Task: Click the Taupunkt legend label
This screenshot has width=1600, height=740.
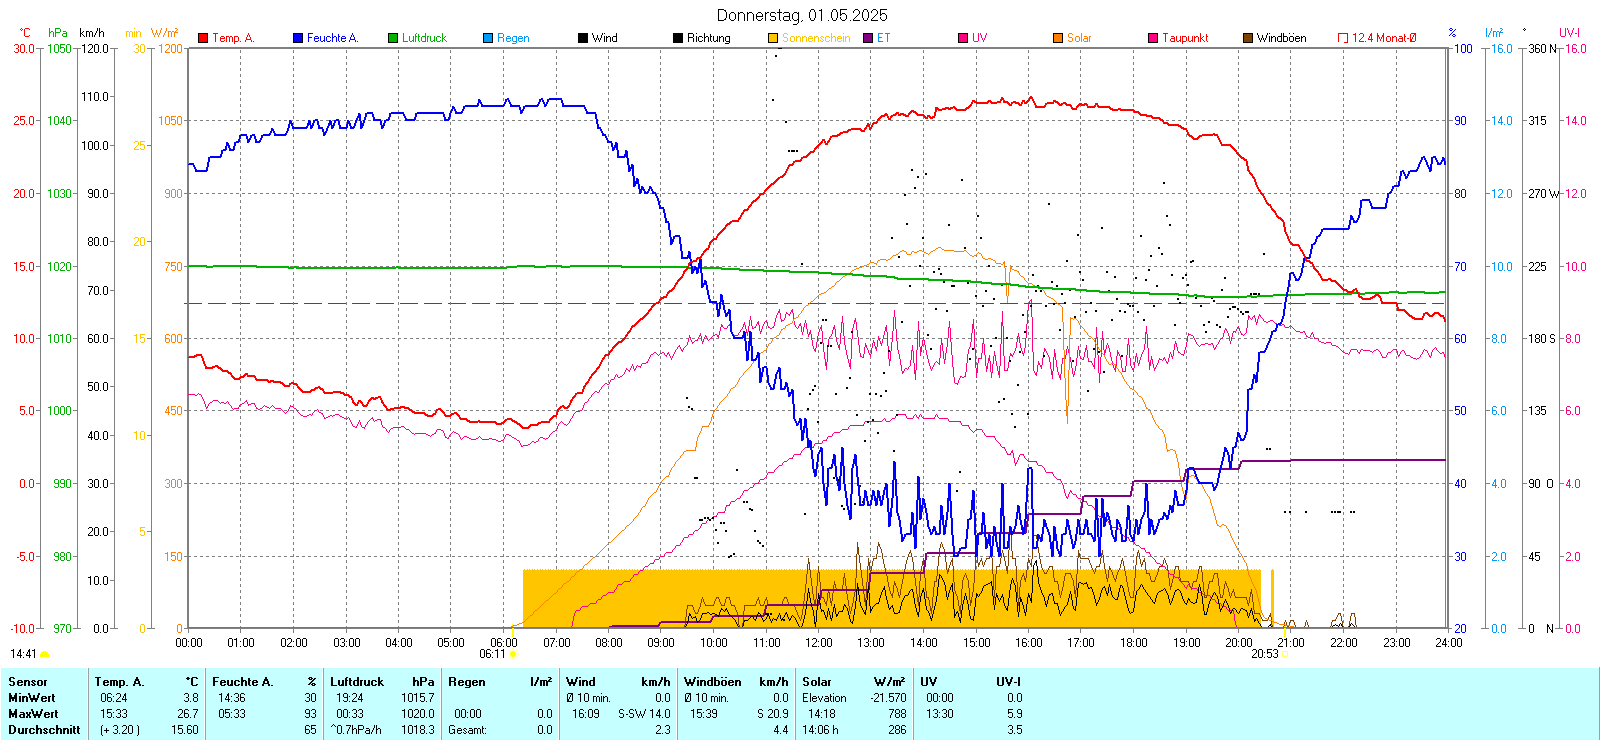Action: 1185,38
